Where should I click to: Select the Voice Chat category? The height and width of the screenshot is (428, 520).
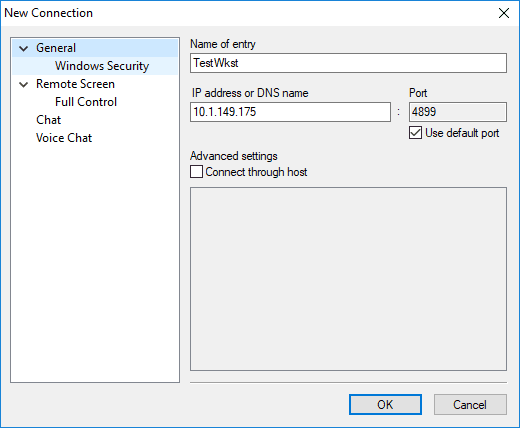pyautogui.click(x=64, y=138)
